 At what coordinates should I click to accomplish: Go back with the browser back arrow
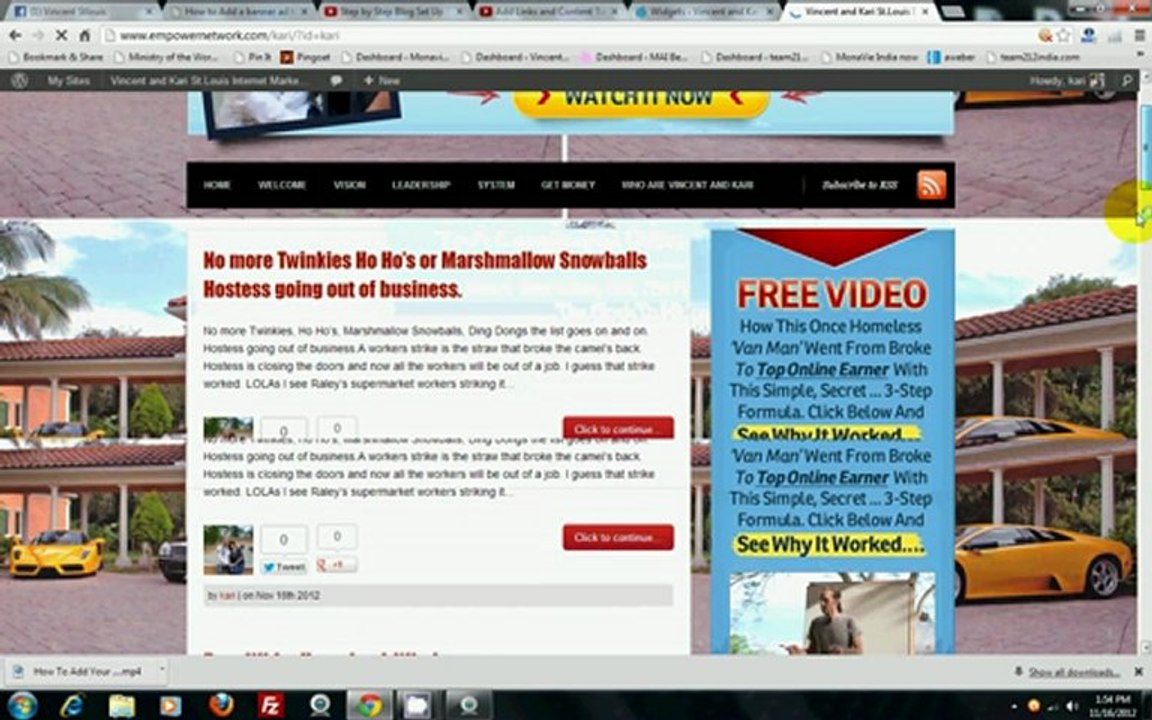tap(15, 35)
